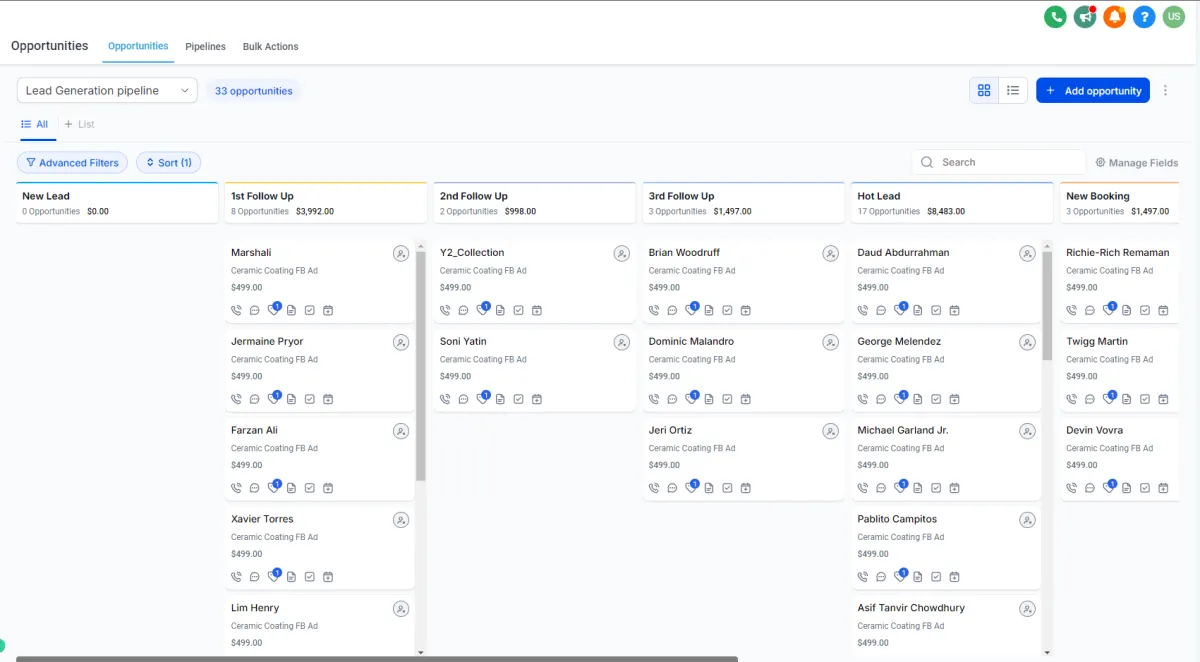This screenshot has height=662, width=1200.
Task: Open Advanced Filters
Action: tap(72, 163)
